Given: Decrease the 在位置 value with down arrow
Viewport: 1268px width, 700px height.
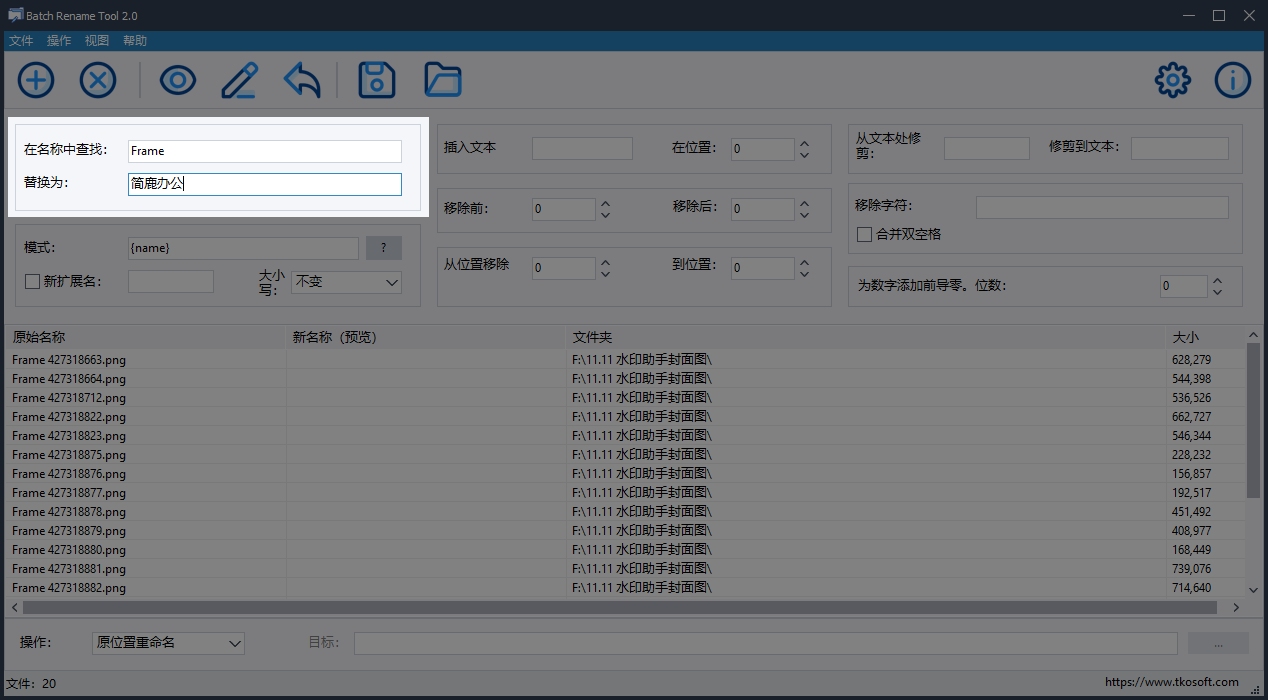Looking at the screenshot, I should [805, 155].
